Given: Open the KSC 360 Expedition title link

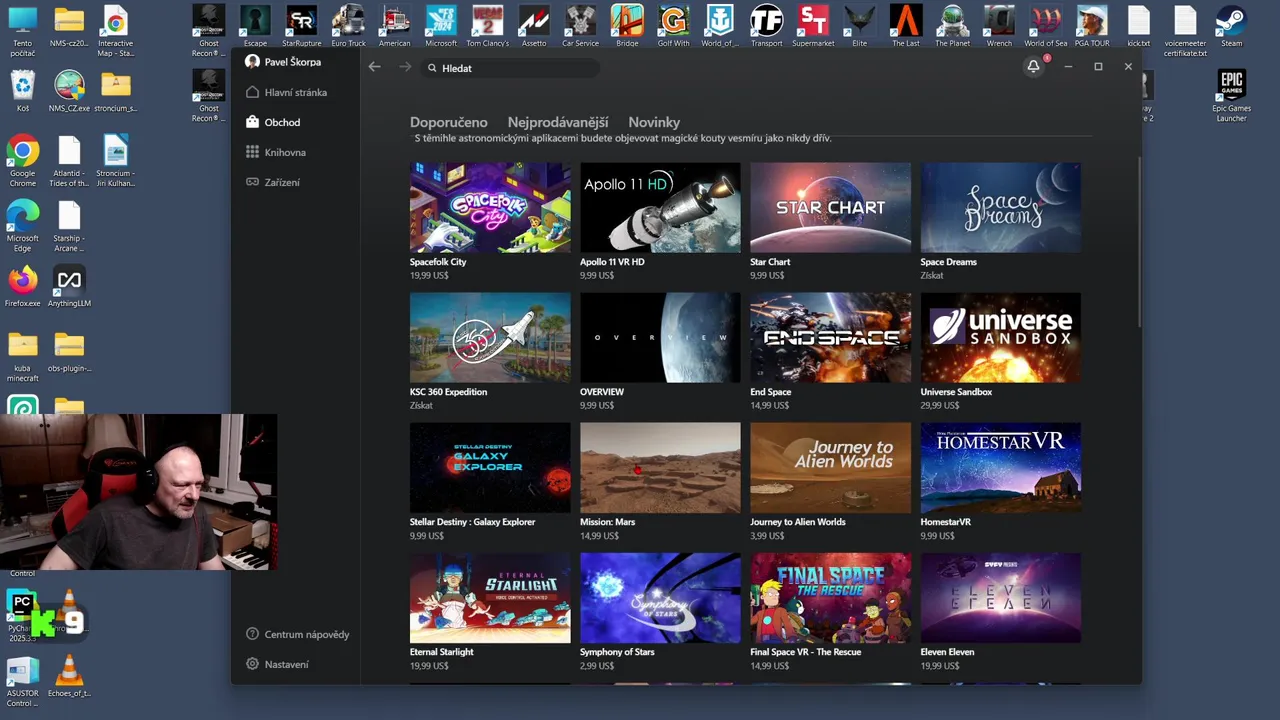Looking at the screenshot, I should tap(448, 392).
